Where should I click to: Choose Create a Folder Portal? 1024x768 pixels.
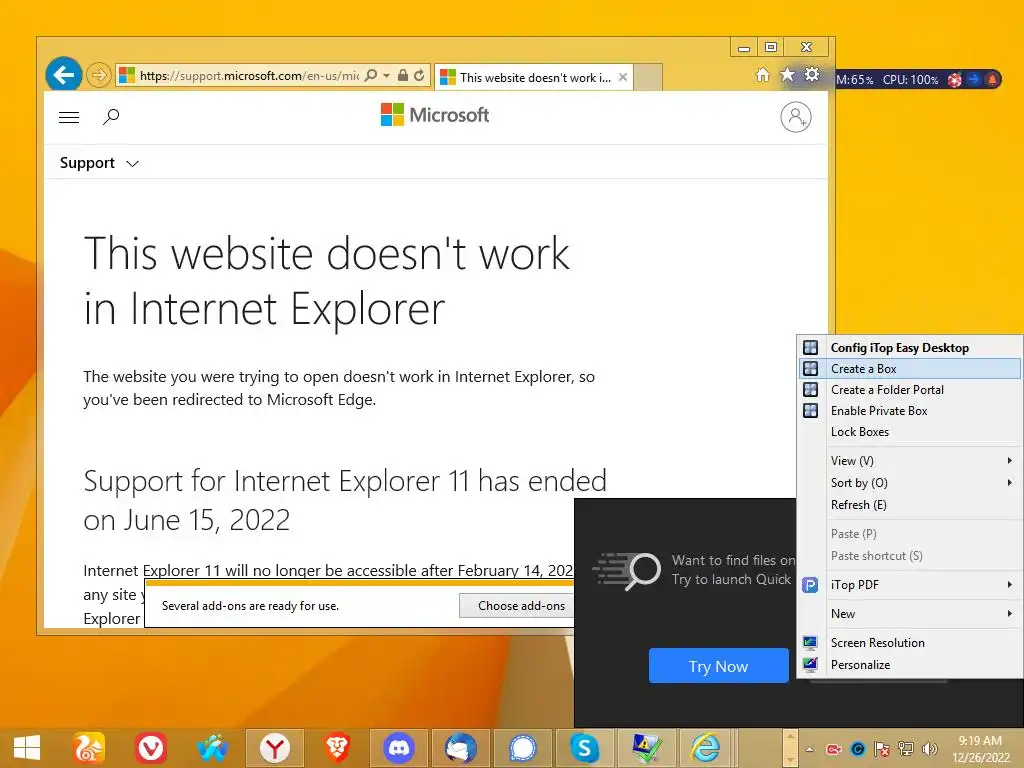click(x=910, y=390)
